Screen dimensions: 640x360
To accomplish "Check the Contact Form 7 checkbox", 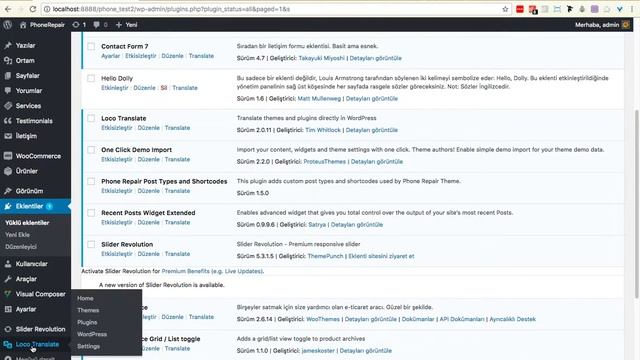I will pos(91,46).
